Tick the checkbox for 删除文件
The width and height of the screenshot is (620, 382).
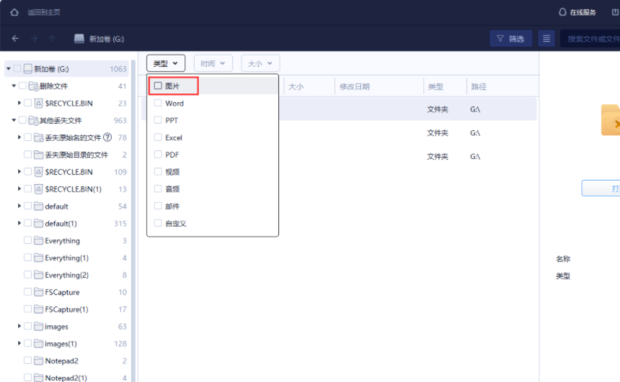tap(23, 85)
